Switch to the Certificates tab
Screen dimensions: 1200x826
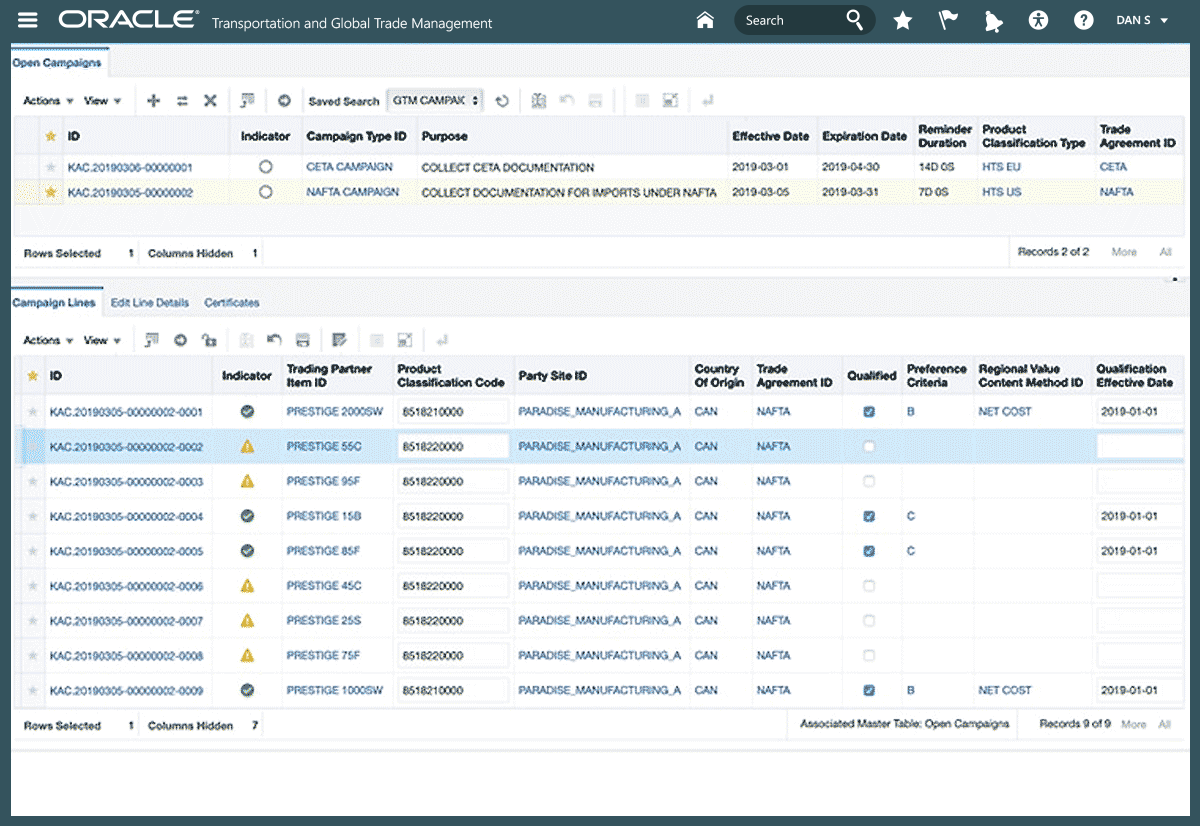click(x=231, y=303)
